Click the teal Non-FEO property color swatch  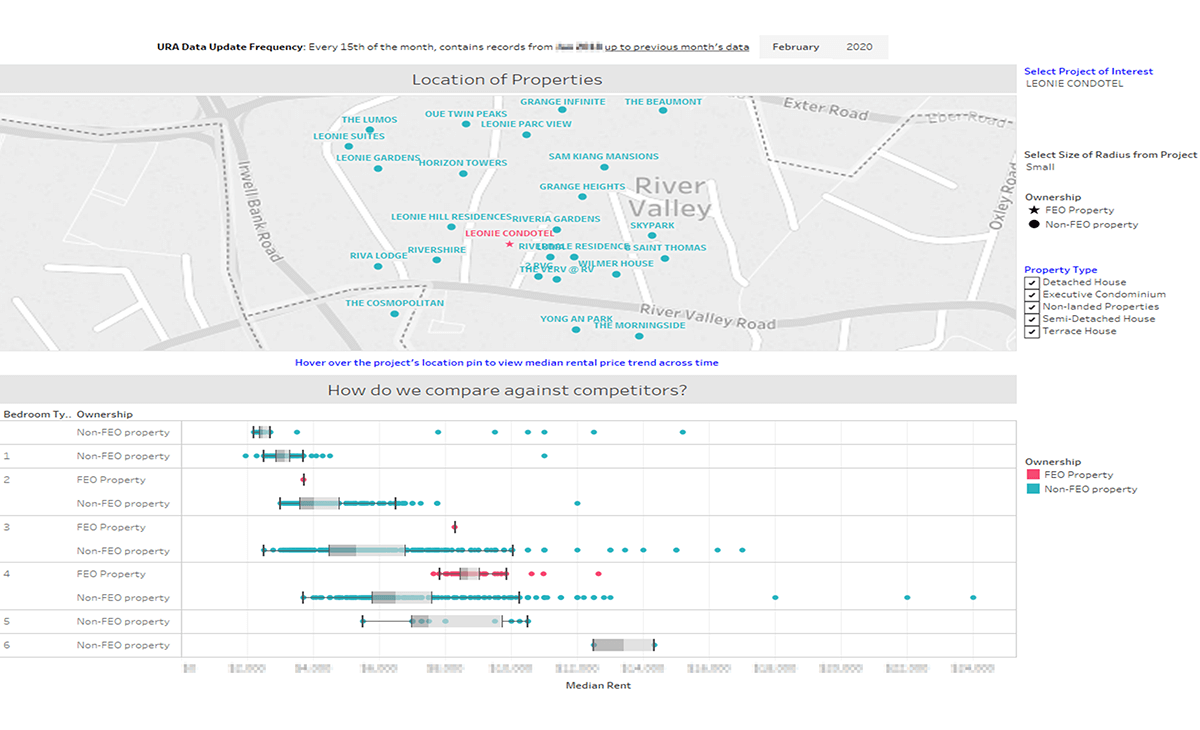point(1034,489)
